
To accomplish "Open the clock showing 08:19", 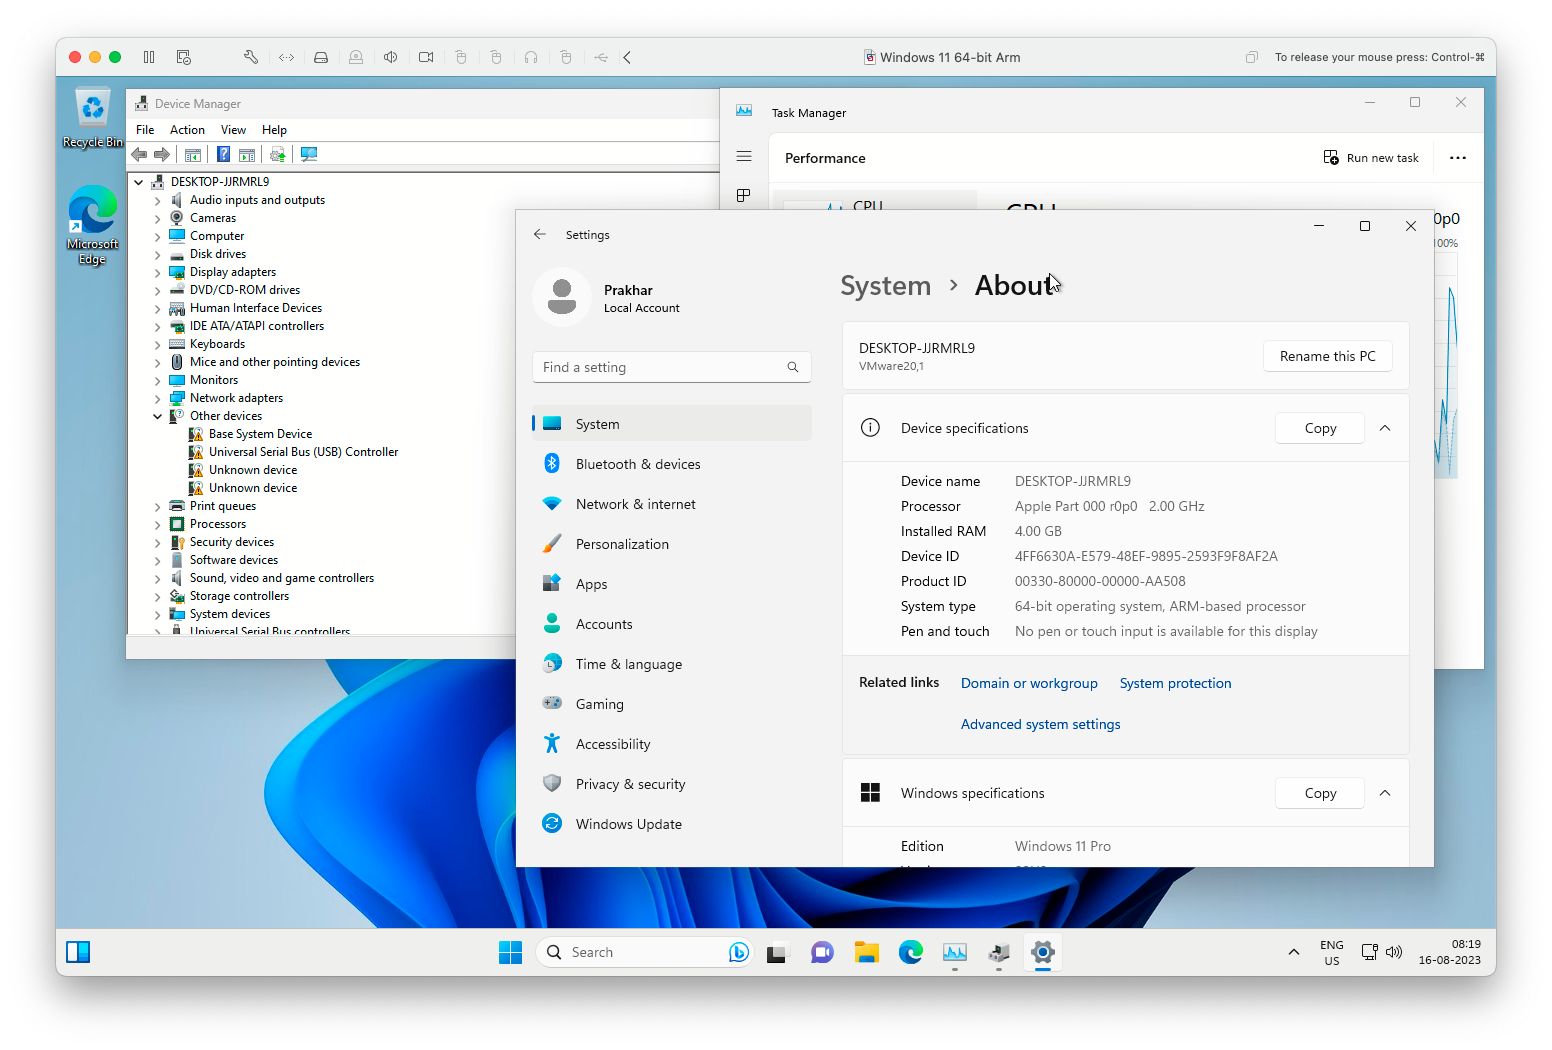I will pyautogui.click(x=1450, y=952).
